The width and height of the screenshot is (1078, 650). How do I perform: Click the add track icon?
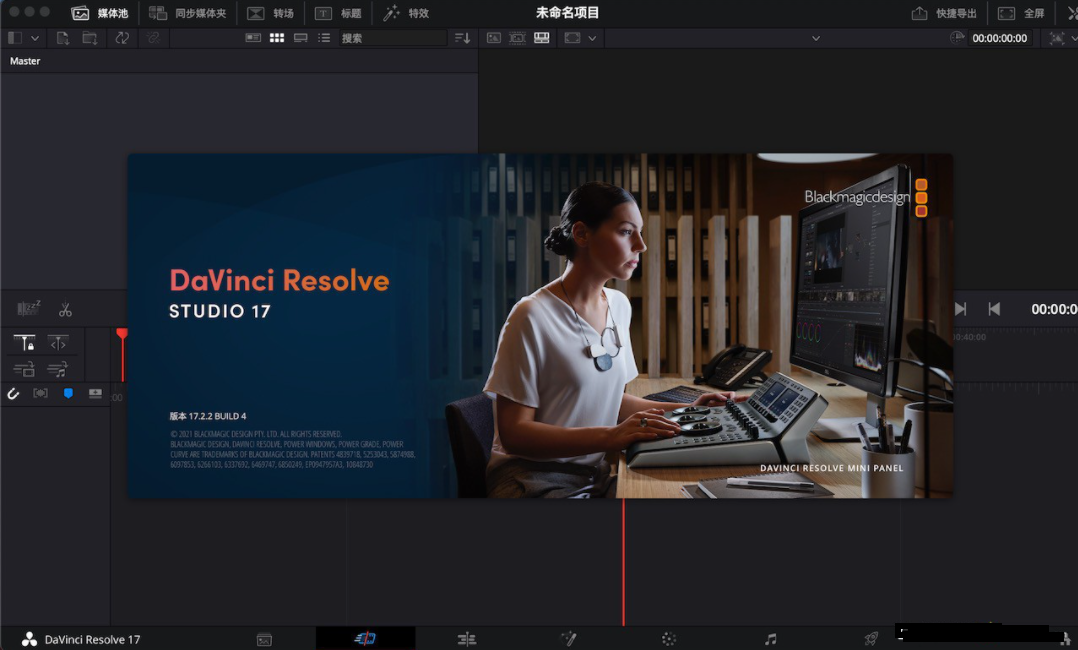[95, 393]
